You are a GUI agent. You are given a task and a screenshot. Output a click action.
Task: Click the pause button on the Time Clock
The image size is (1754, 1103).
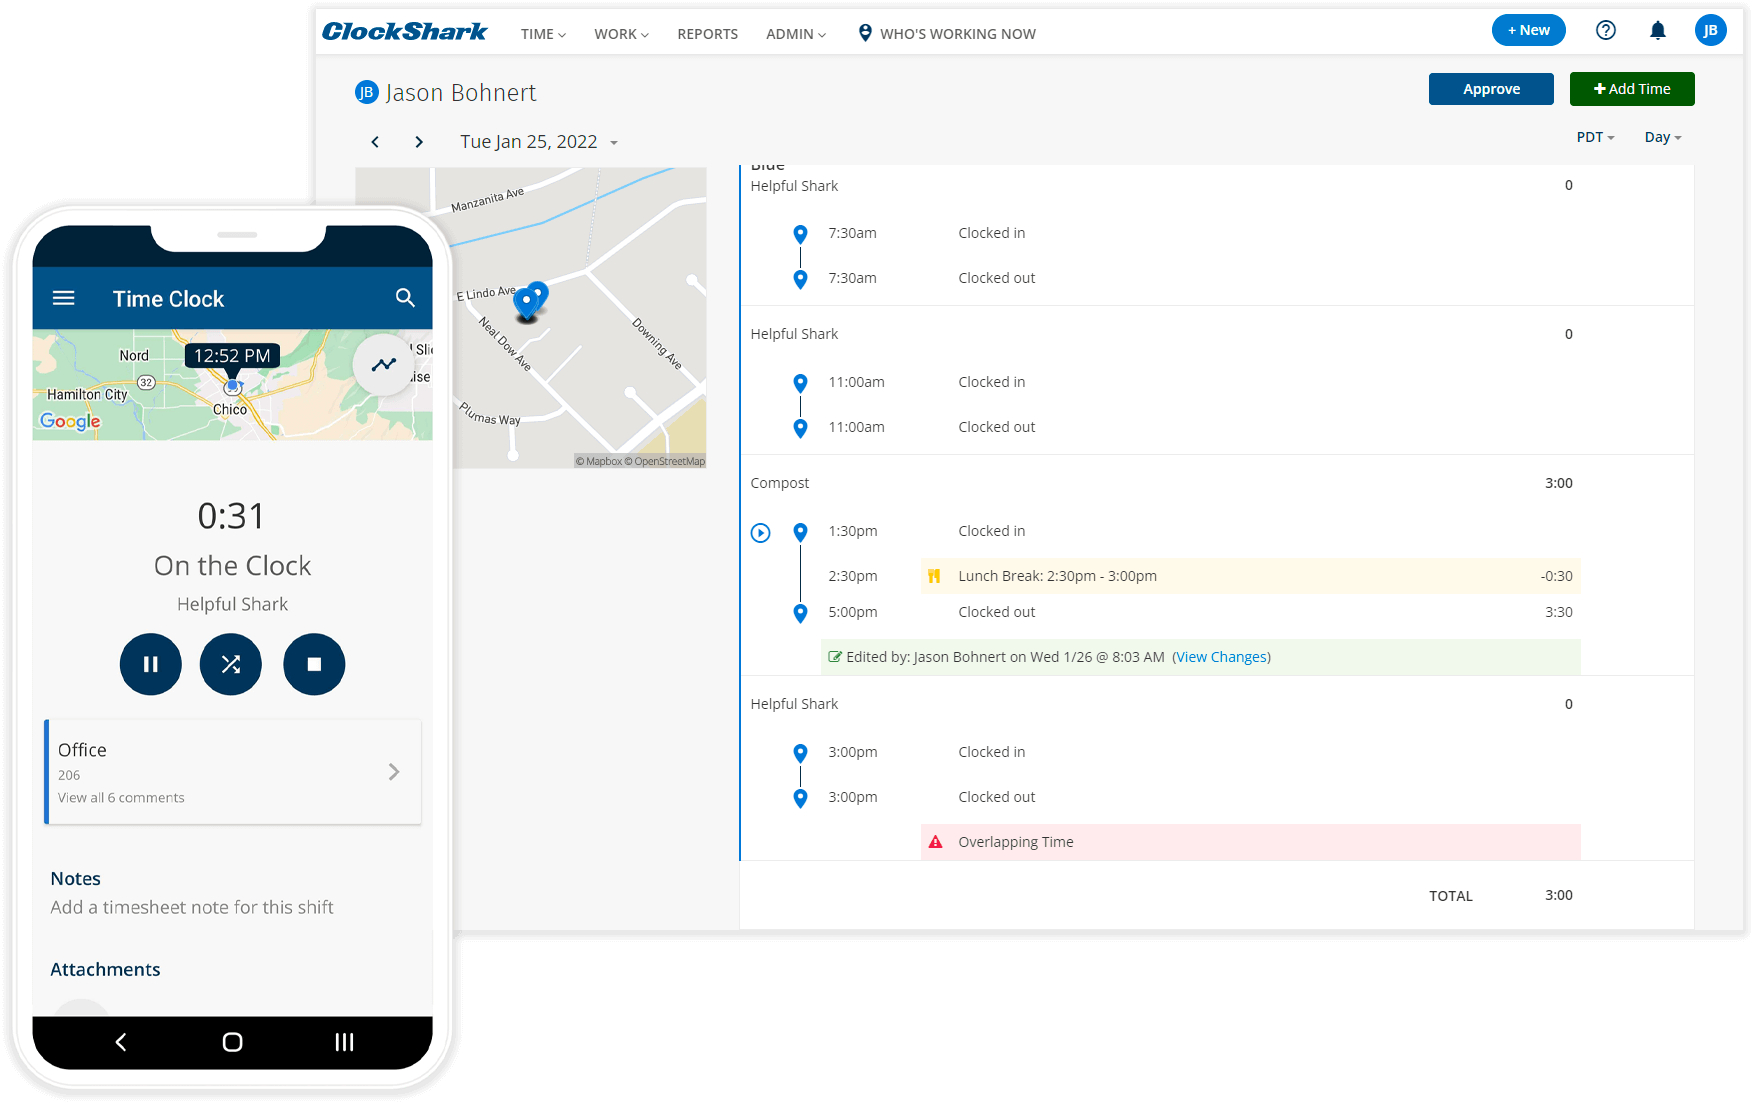(151, 664)
